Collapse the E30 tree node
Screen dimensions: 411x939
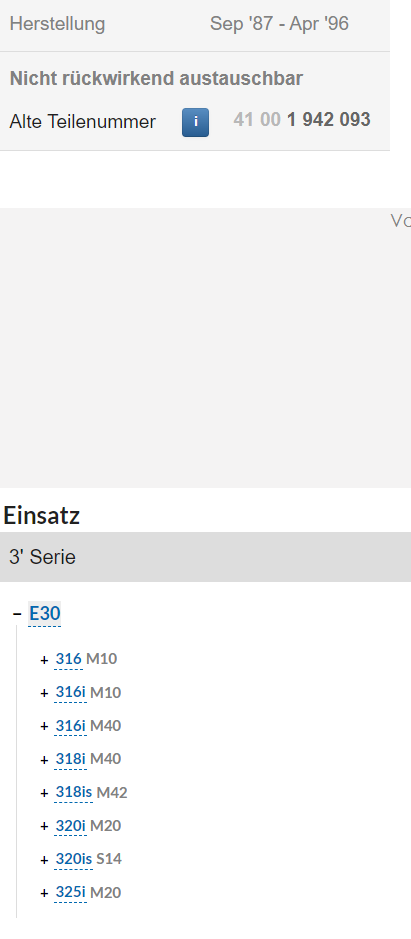click(17, 614)
